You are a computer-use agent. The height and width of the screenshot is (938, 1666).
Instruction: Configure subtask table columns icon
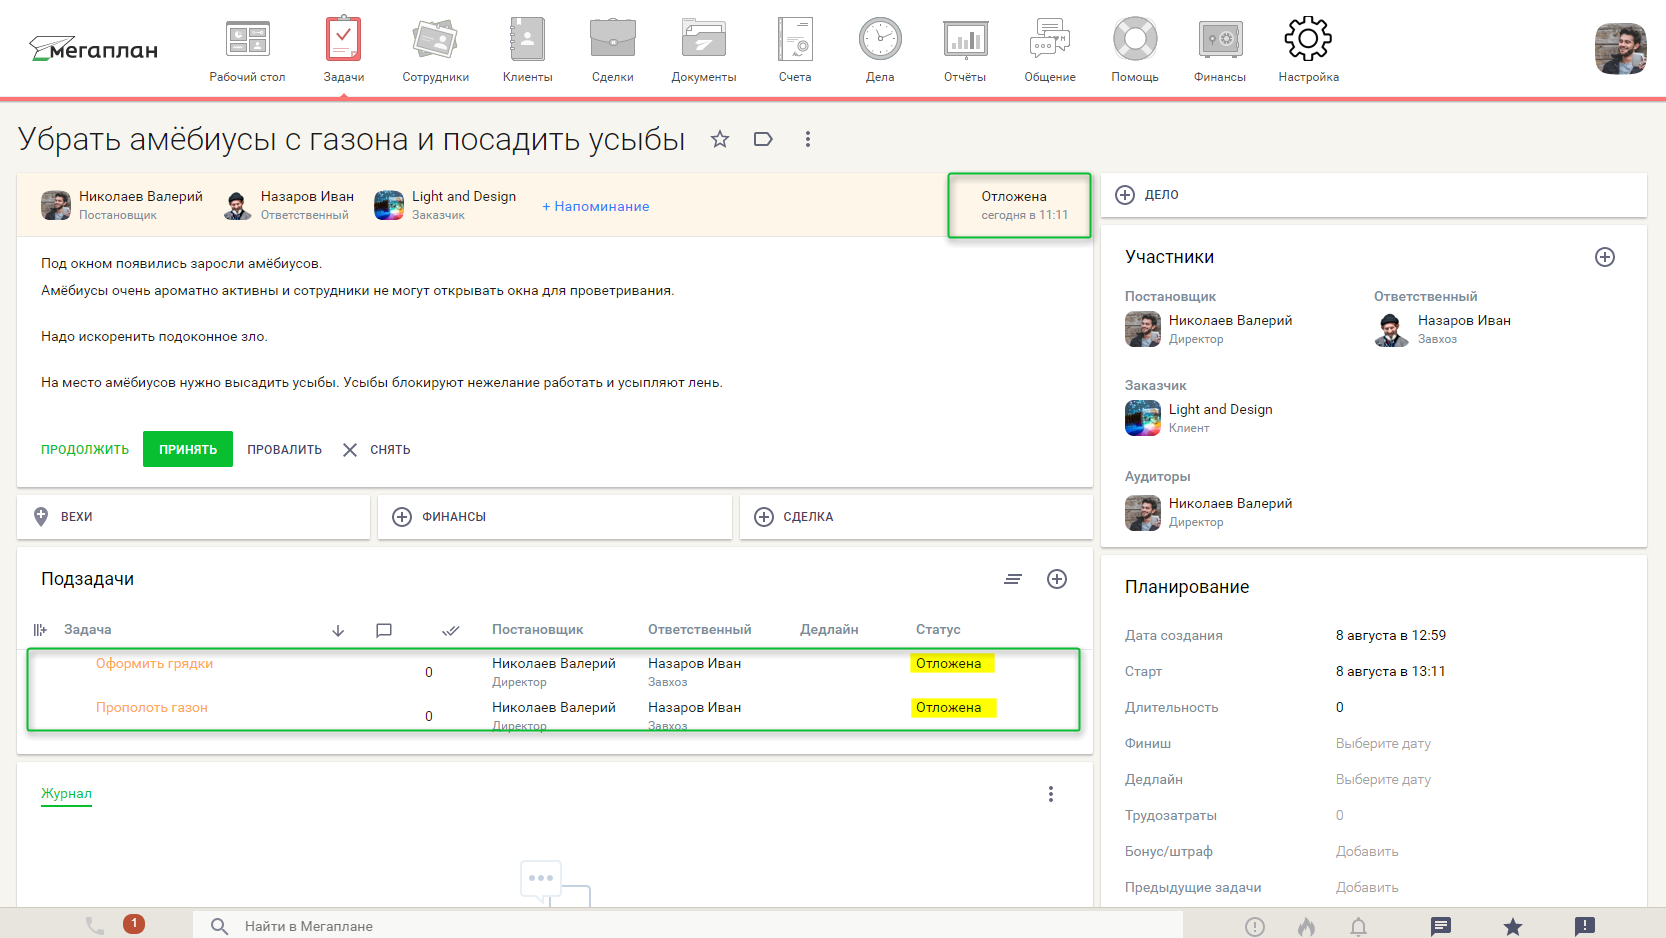pyautogui.click(x=40, y=630)
